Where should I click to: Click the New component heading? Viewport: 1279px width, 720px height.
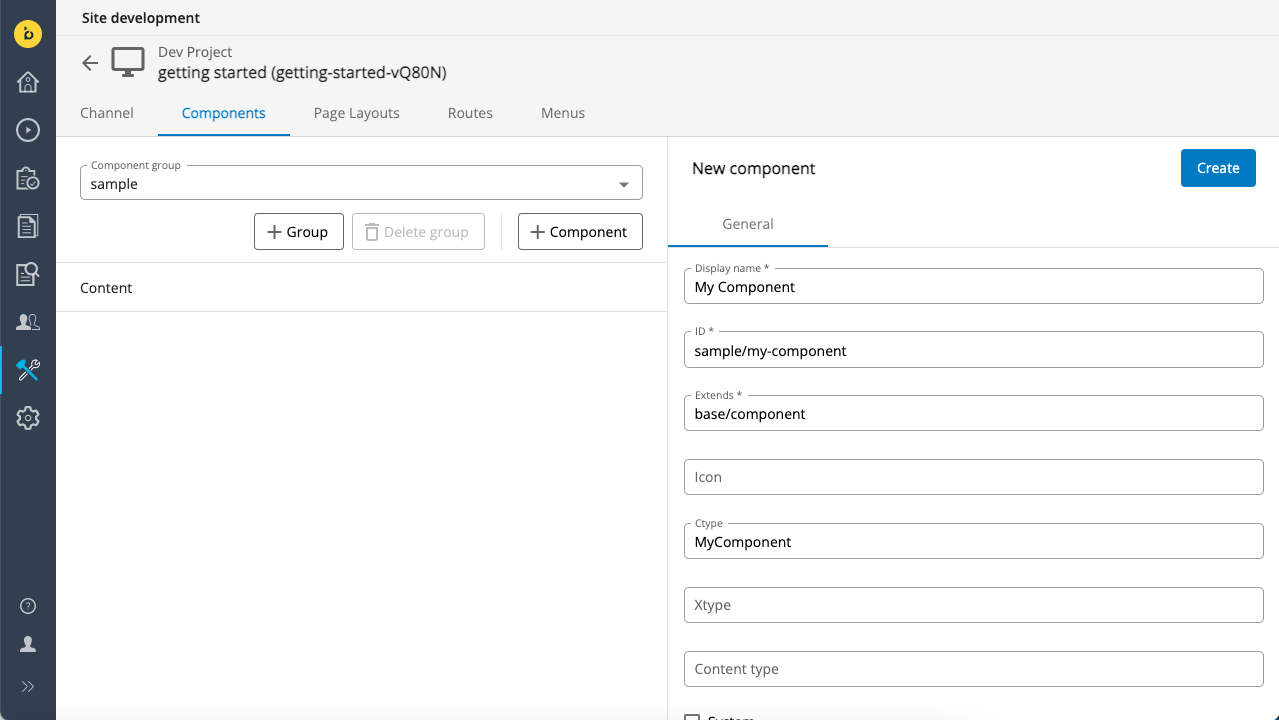(754, 168)
